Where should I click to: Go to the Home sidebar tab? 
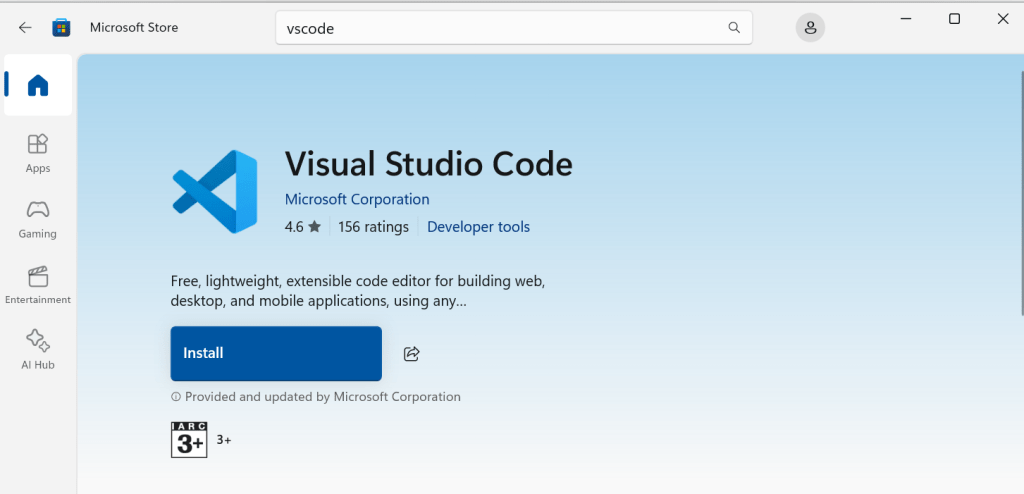coord(38,85)
